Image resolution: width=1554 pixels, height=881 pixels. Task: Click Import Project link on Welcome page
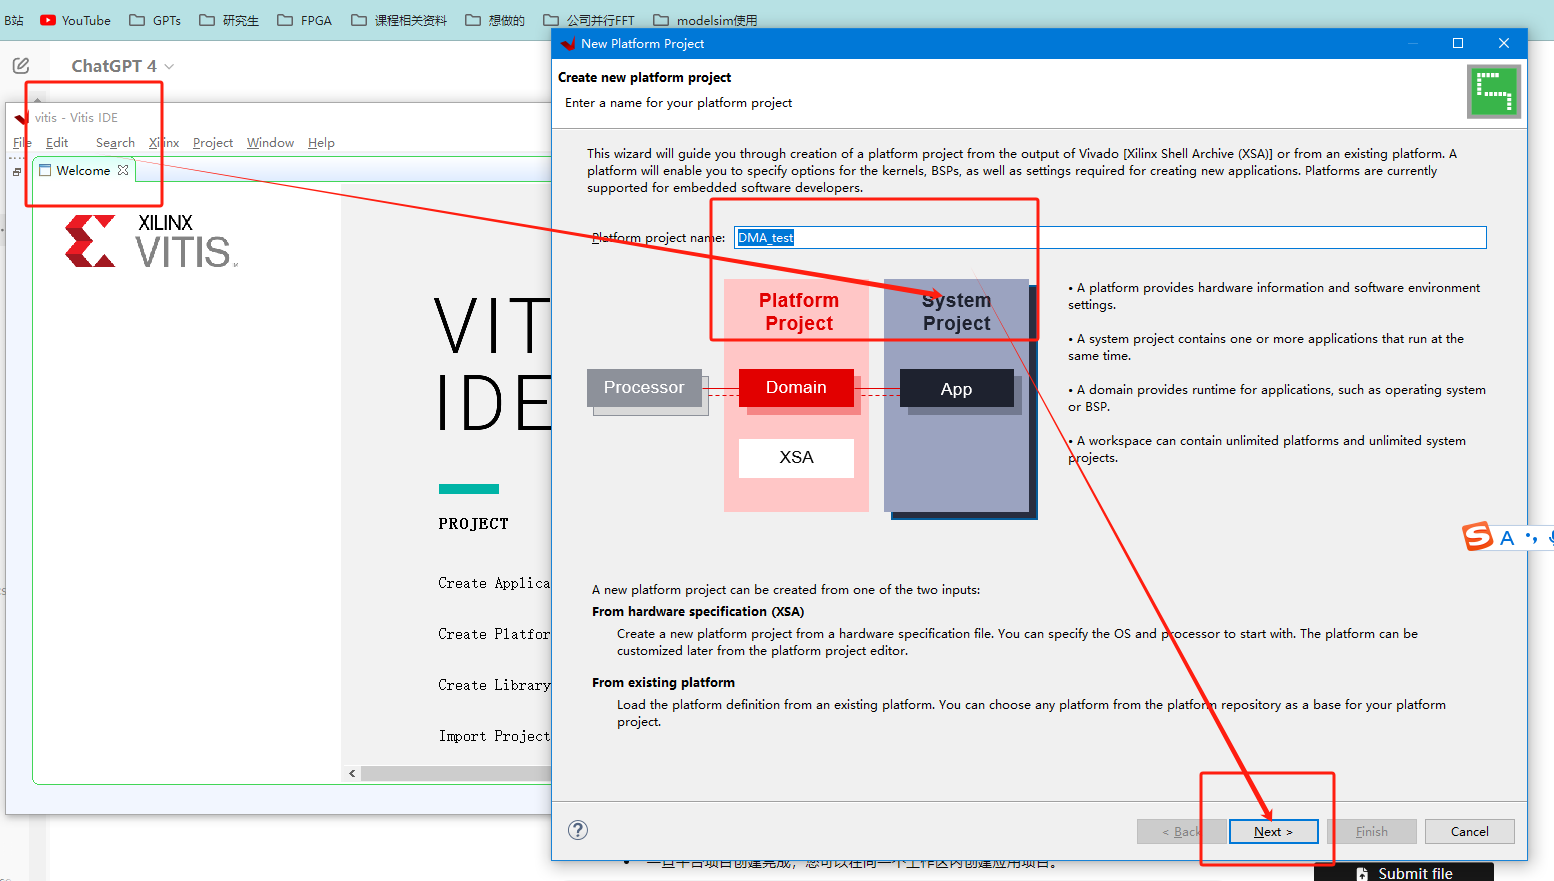click(494, 736)
